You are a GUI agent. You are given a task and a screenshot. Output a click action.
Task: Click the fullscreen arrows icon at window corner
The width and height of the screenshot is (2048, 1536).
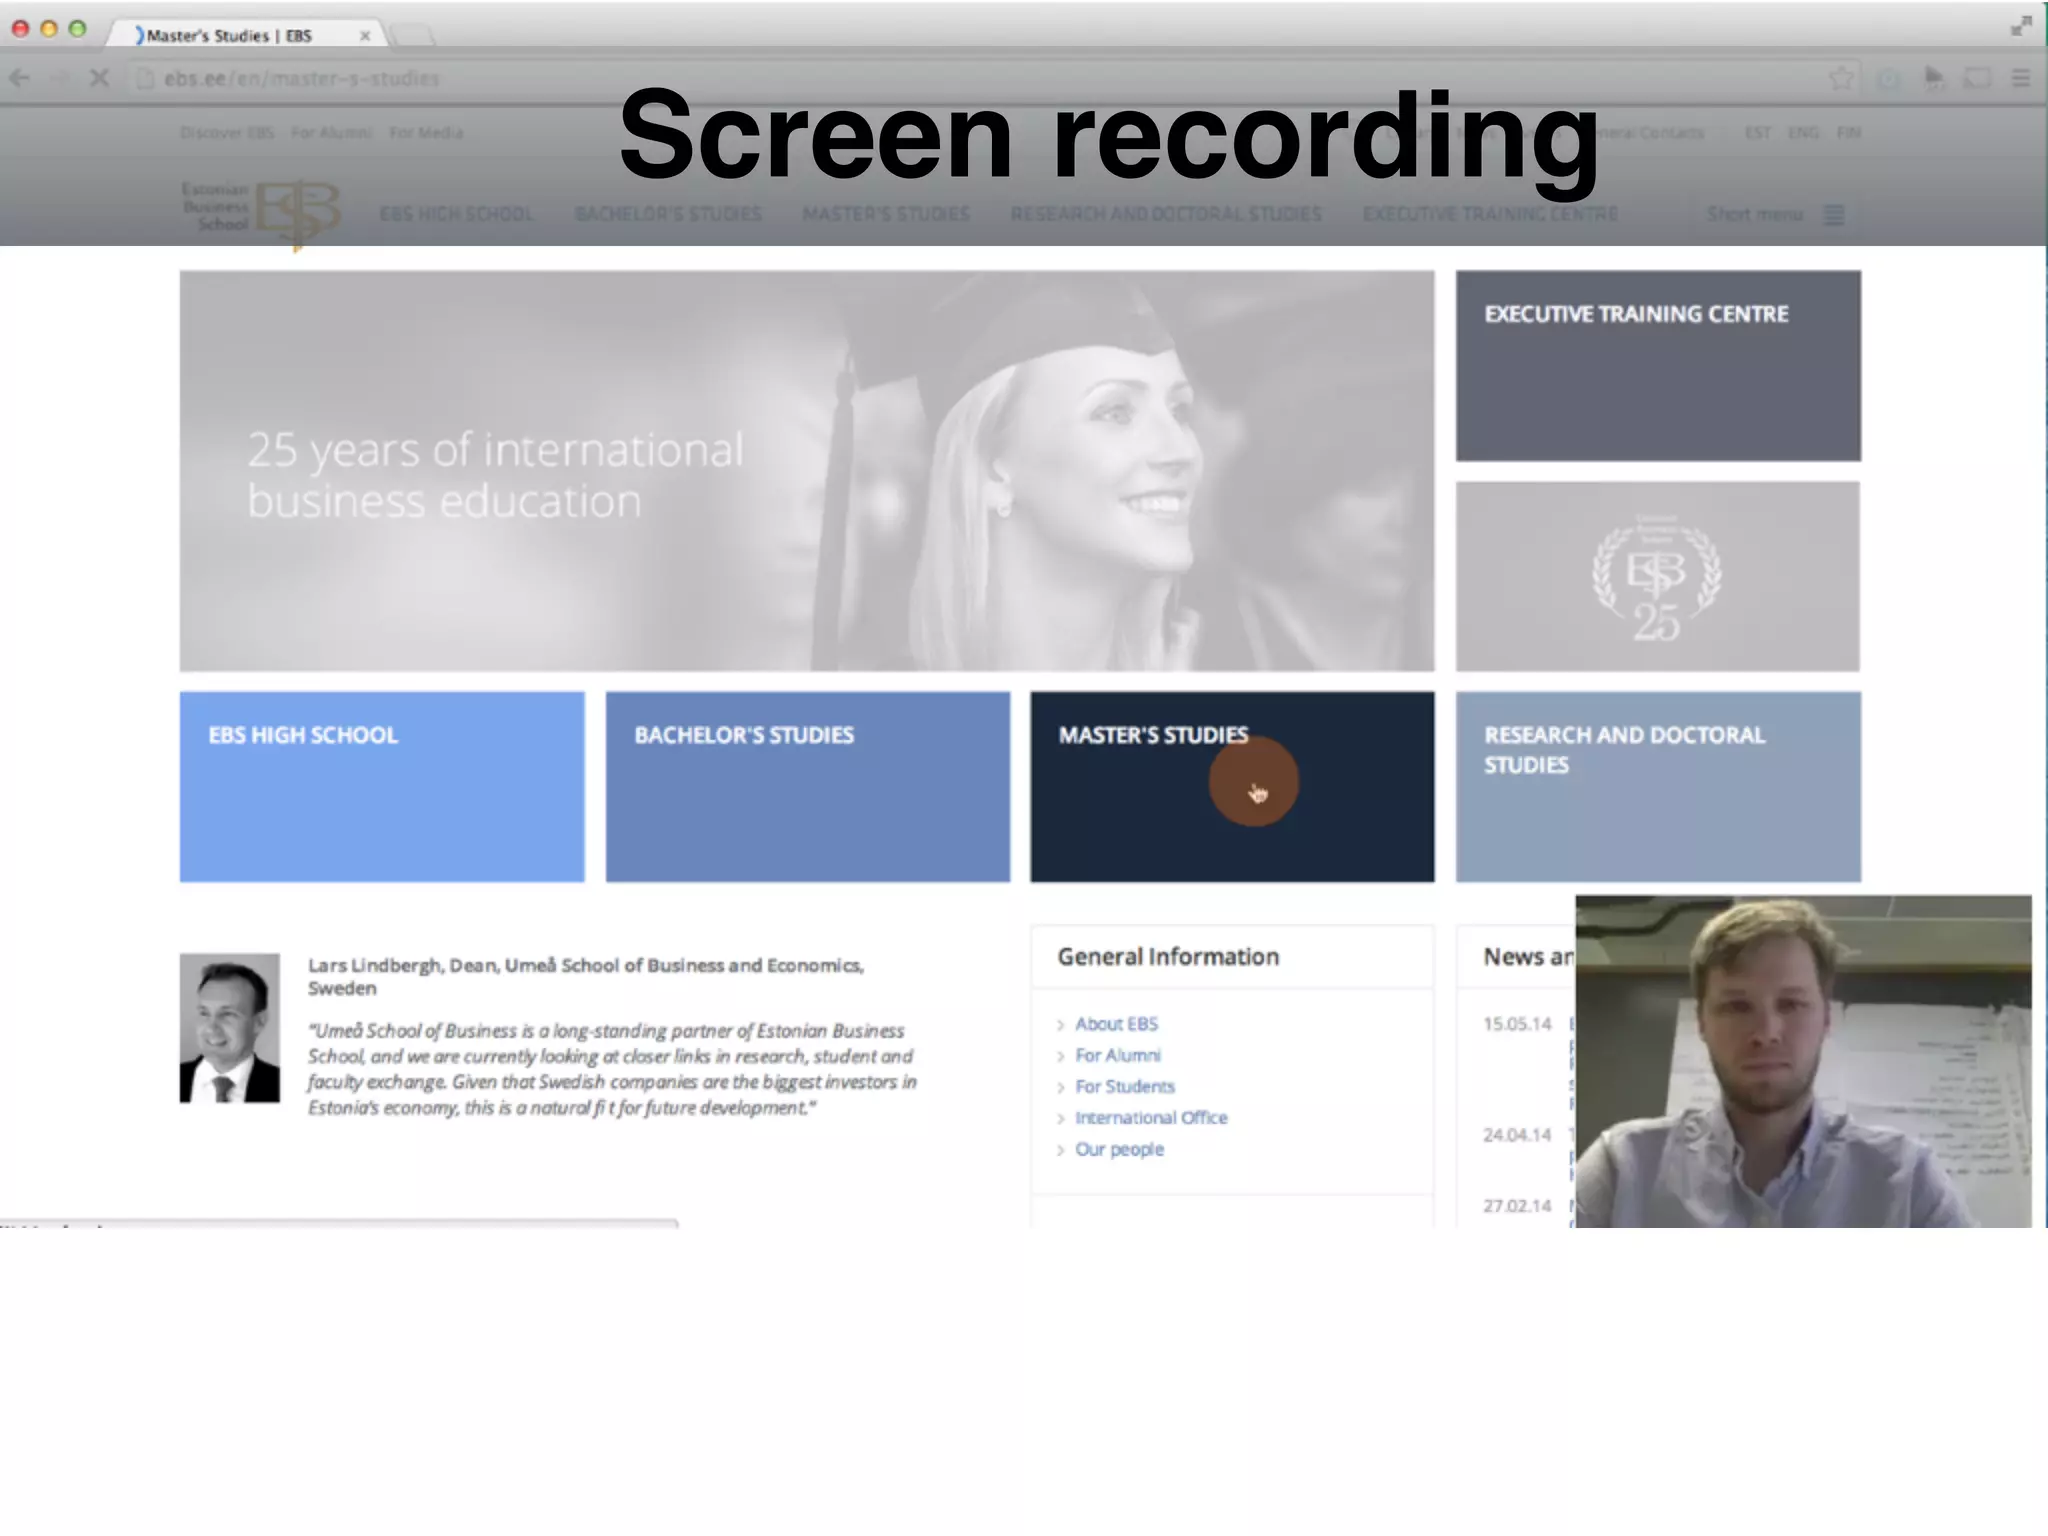pos(2021,27)
